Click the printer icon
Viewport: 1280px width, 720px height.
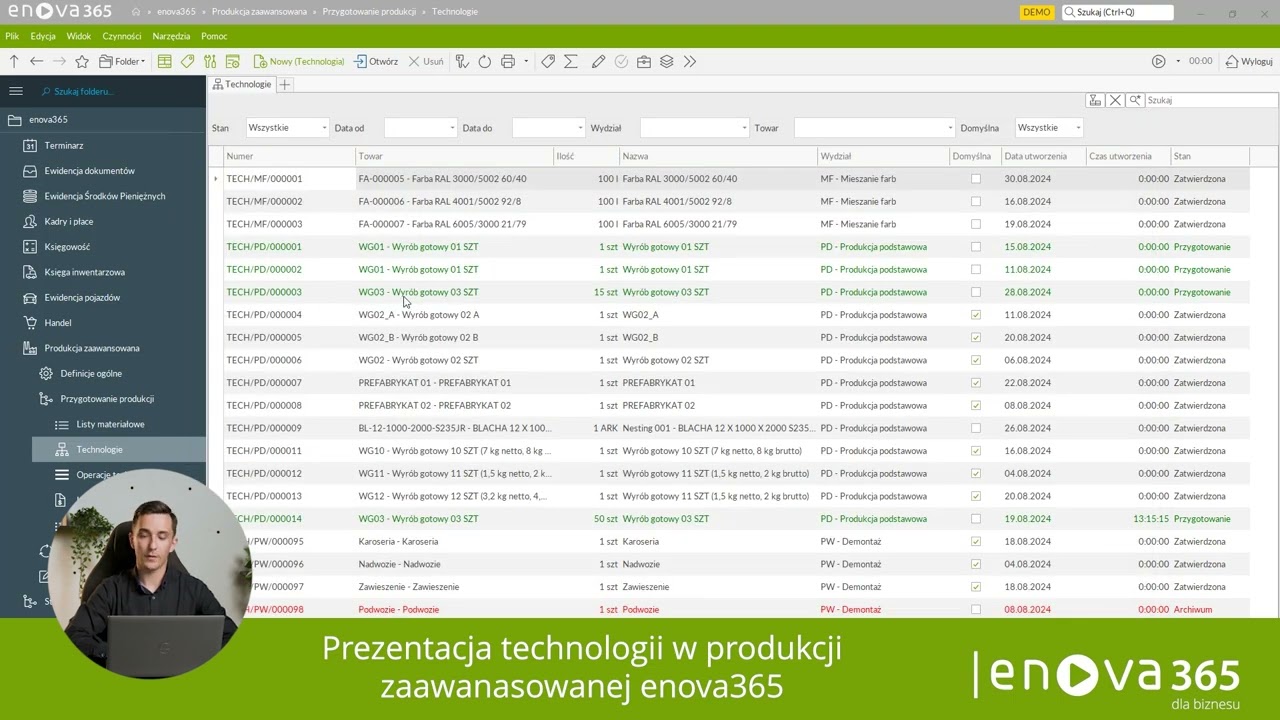[x=508, y=61]
